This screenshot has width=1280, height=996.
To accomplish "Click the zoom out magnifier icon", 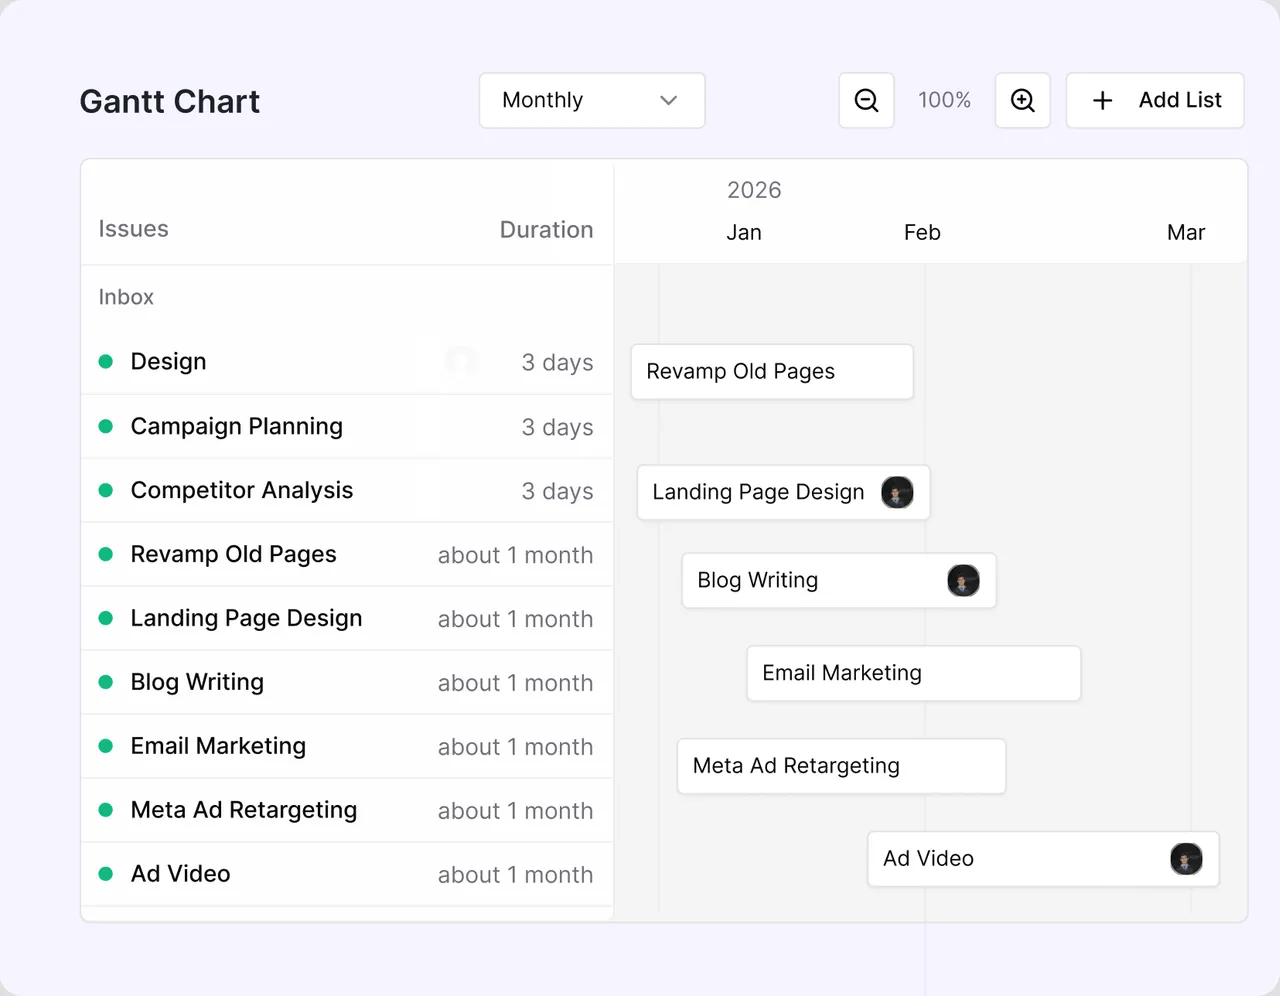I will click(867, 100).
